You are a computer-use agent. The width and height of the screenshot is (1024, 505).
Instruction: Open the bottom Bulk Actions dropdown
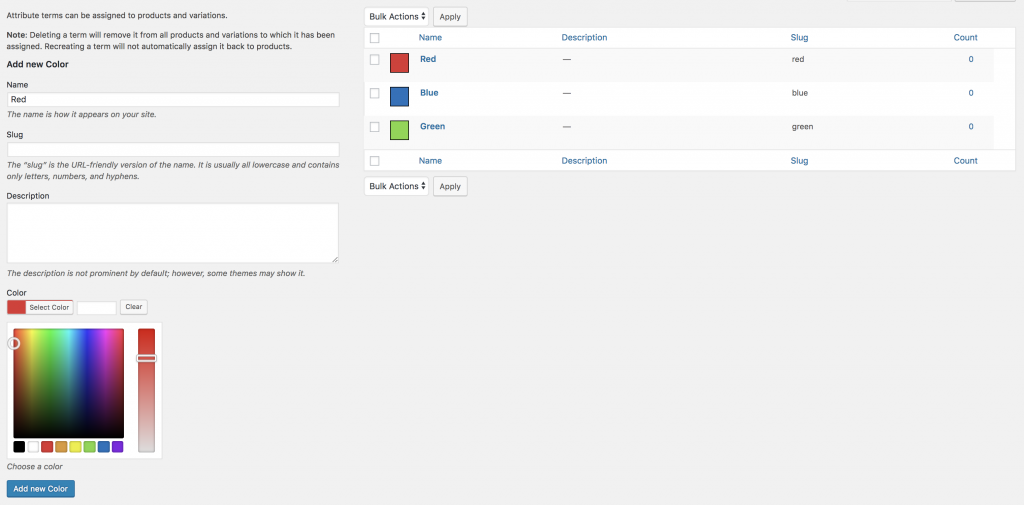coord(397,186)
